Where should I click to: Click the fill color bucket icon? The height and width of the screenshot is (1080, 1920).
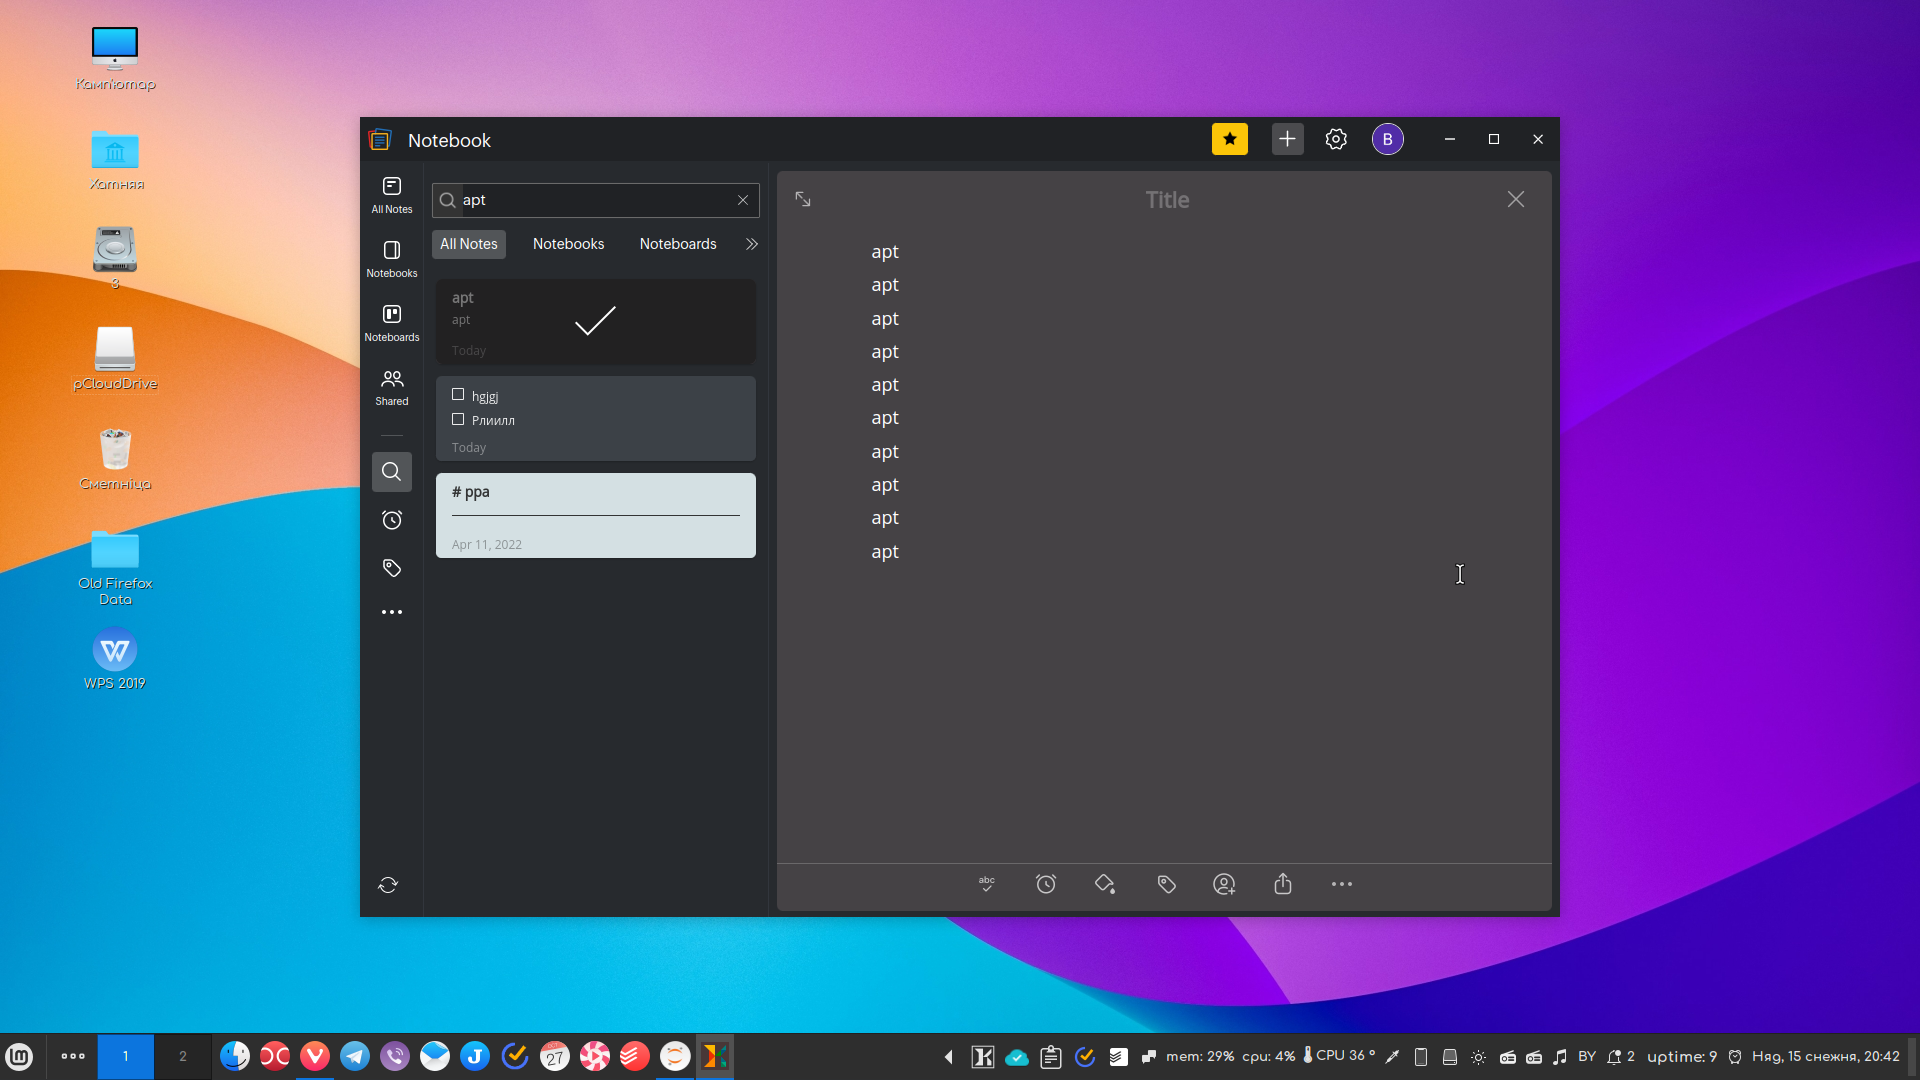pyautogui.click(x=1105, y=884)
